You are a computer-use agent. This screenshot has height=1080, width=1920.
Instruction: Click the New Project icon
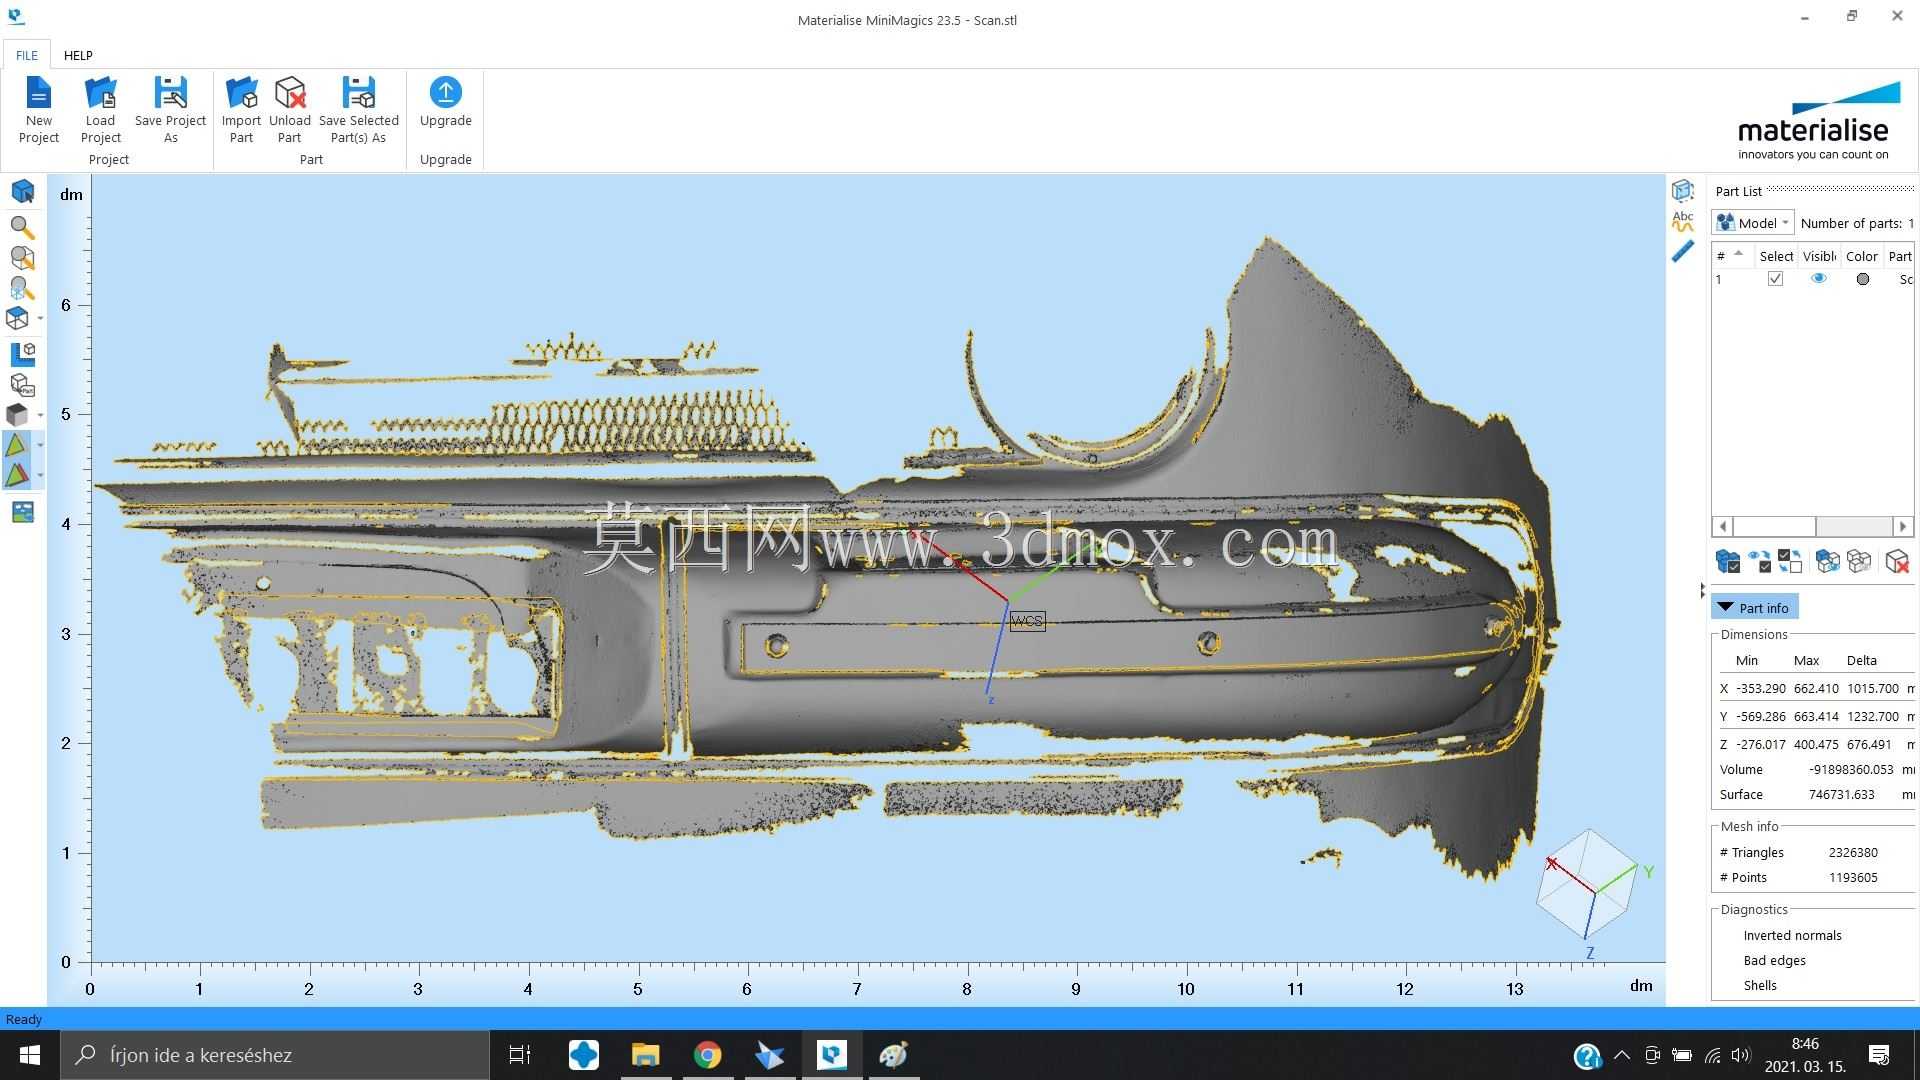click(38, 93)
